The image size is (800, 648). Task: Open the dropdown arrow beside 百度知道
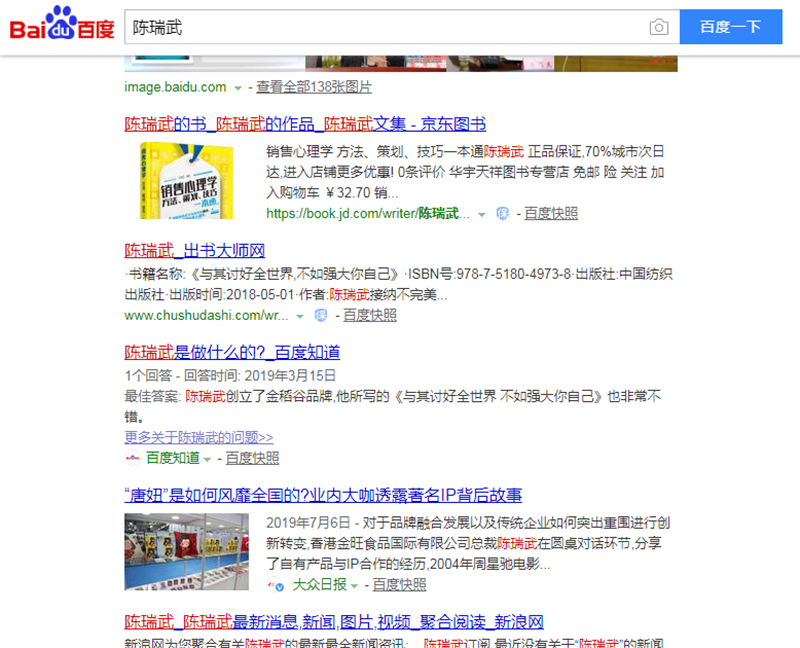coord(208,459)
